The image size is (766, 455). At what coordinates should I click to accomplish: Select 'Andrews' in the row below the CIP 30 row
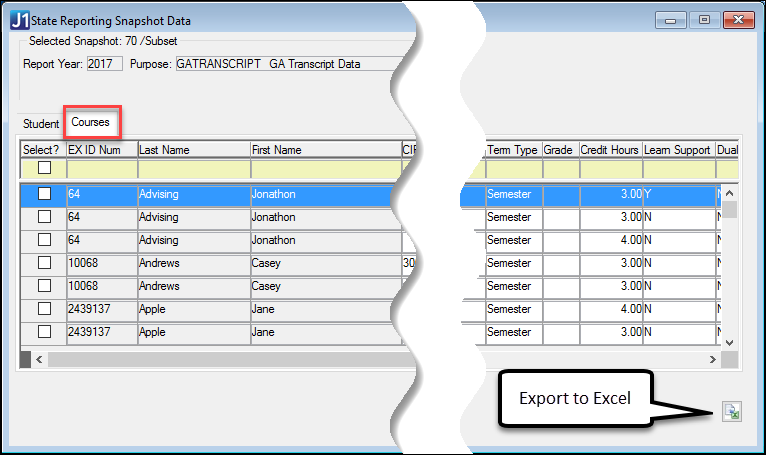click(194, 286)
